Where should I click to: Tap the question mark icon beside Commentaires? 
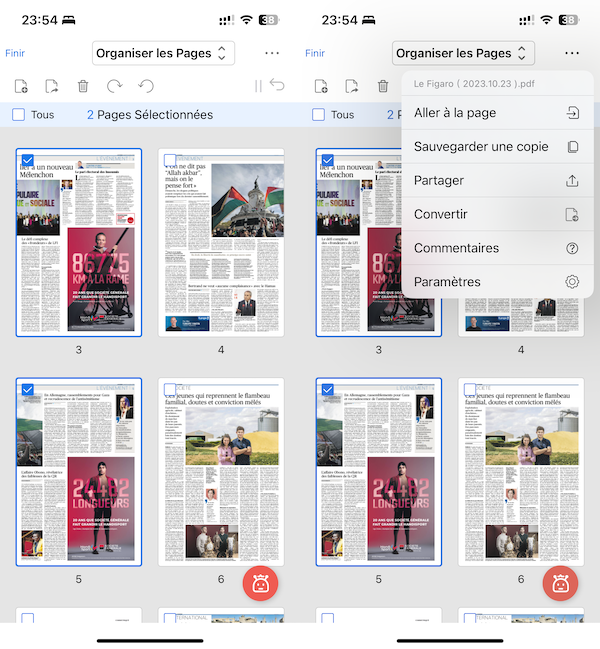(x=572, y=248)
